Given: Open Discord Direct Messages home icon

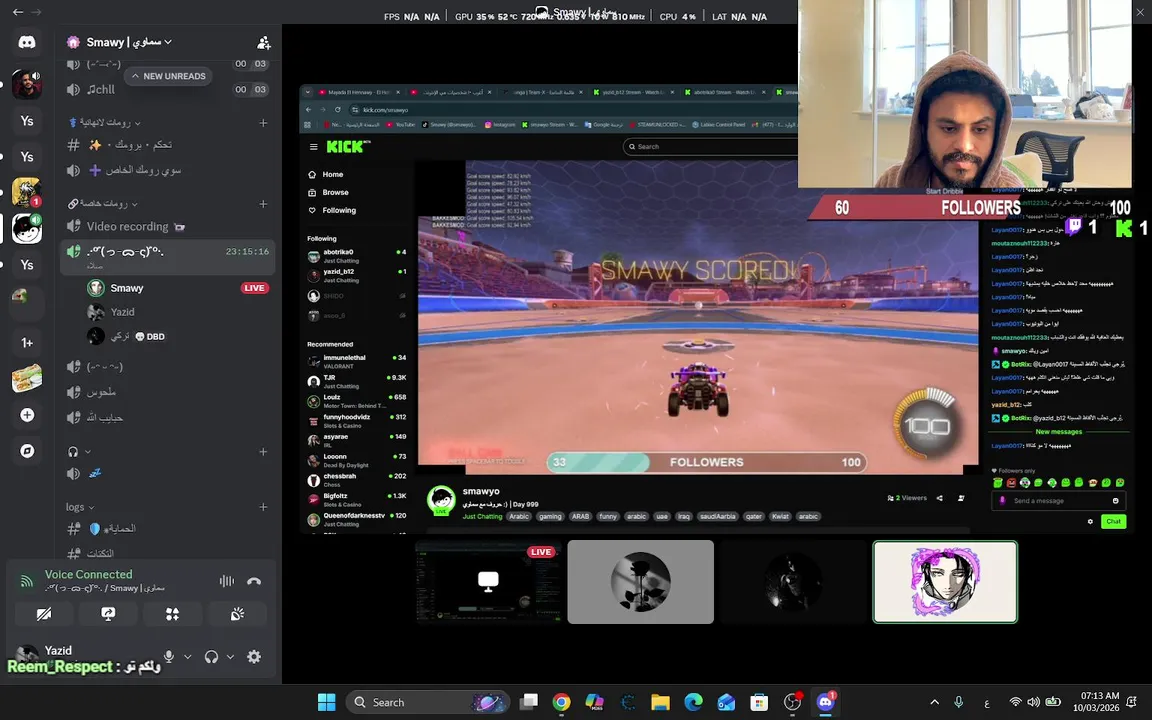Looking at the screenshot, I should point(27,43).
